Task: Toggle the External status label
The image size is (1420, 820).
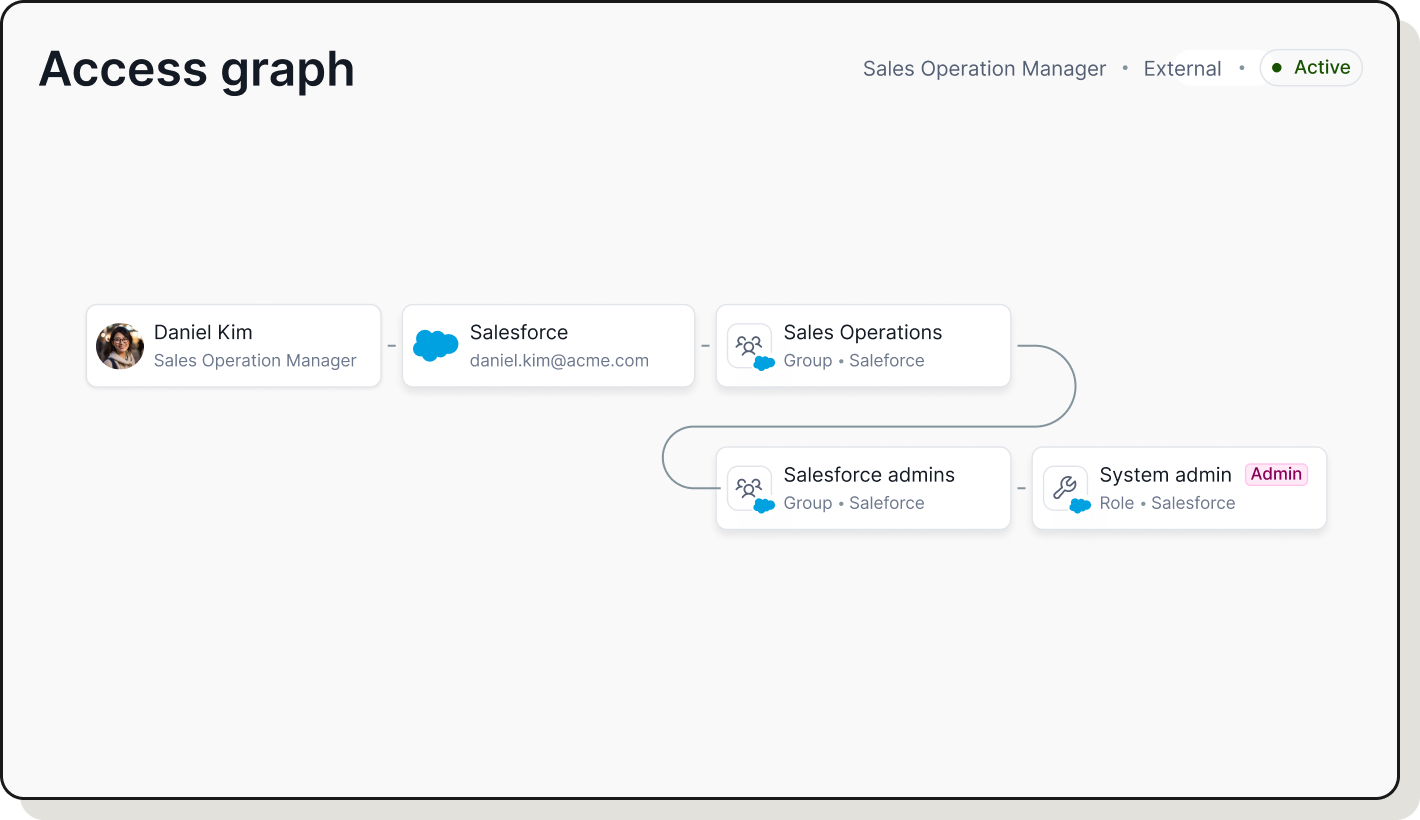Action: 1182,68
